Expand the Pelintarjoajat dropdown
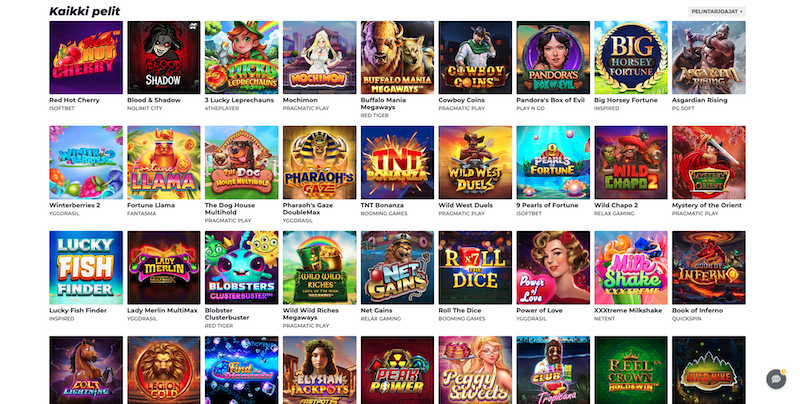The height and width of the screenshot is (404, 800). (x=716, y=11)
